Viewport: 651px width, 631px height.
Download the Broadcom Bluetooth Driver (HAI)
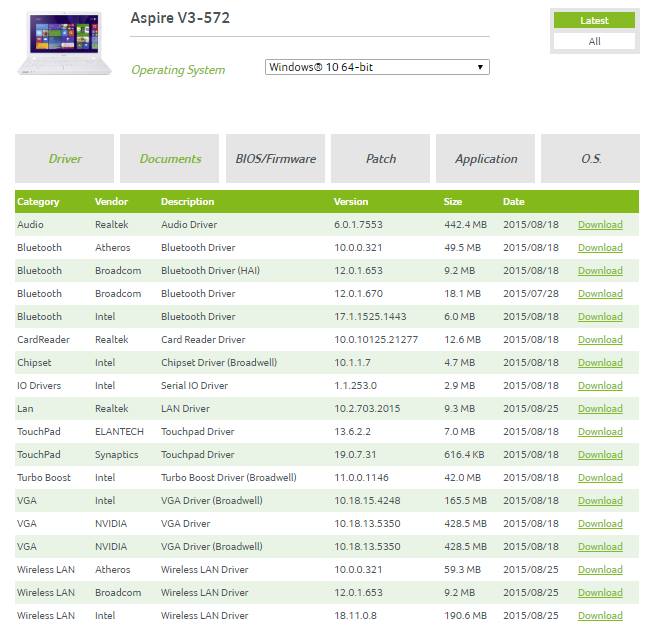tap(600, 271)
